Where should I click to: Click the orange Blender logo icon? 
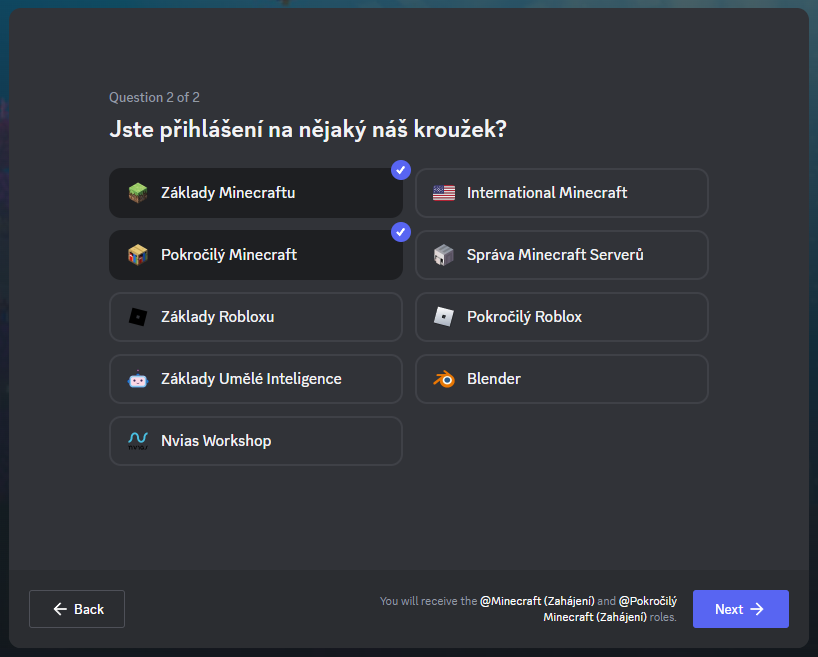pos(444,379)
